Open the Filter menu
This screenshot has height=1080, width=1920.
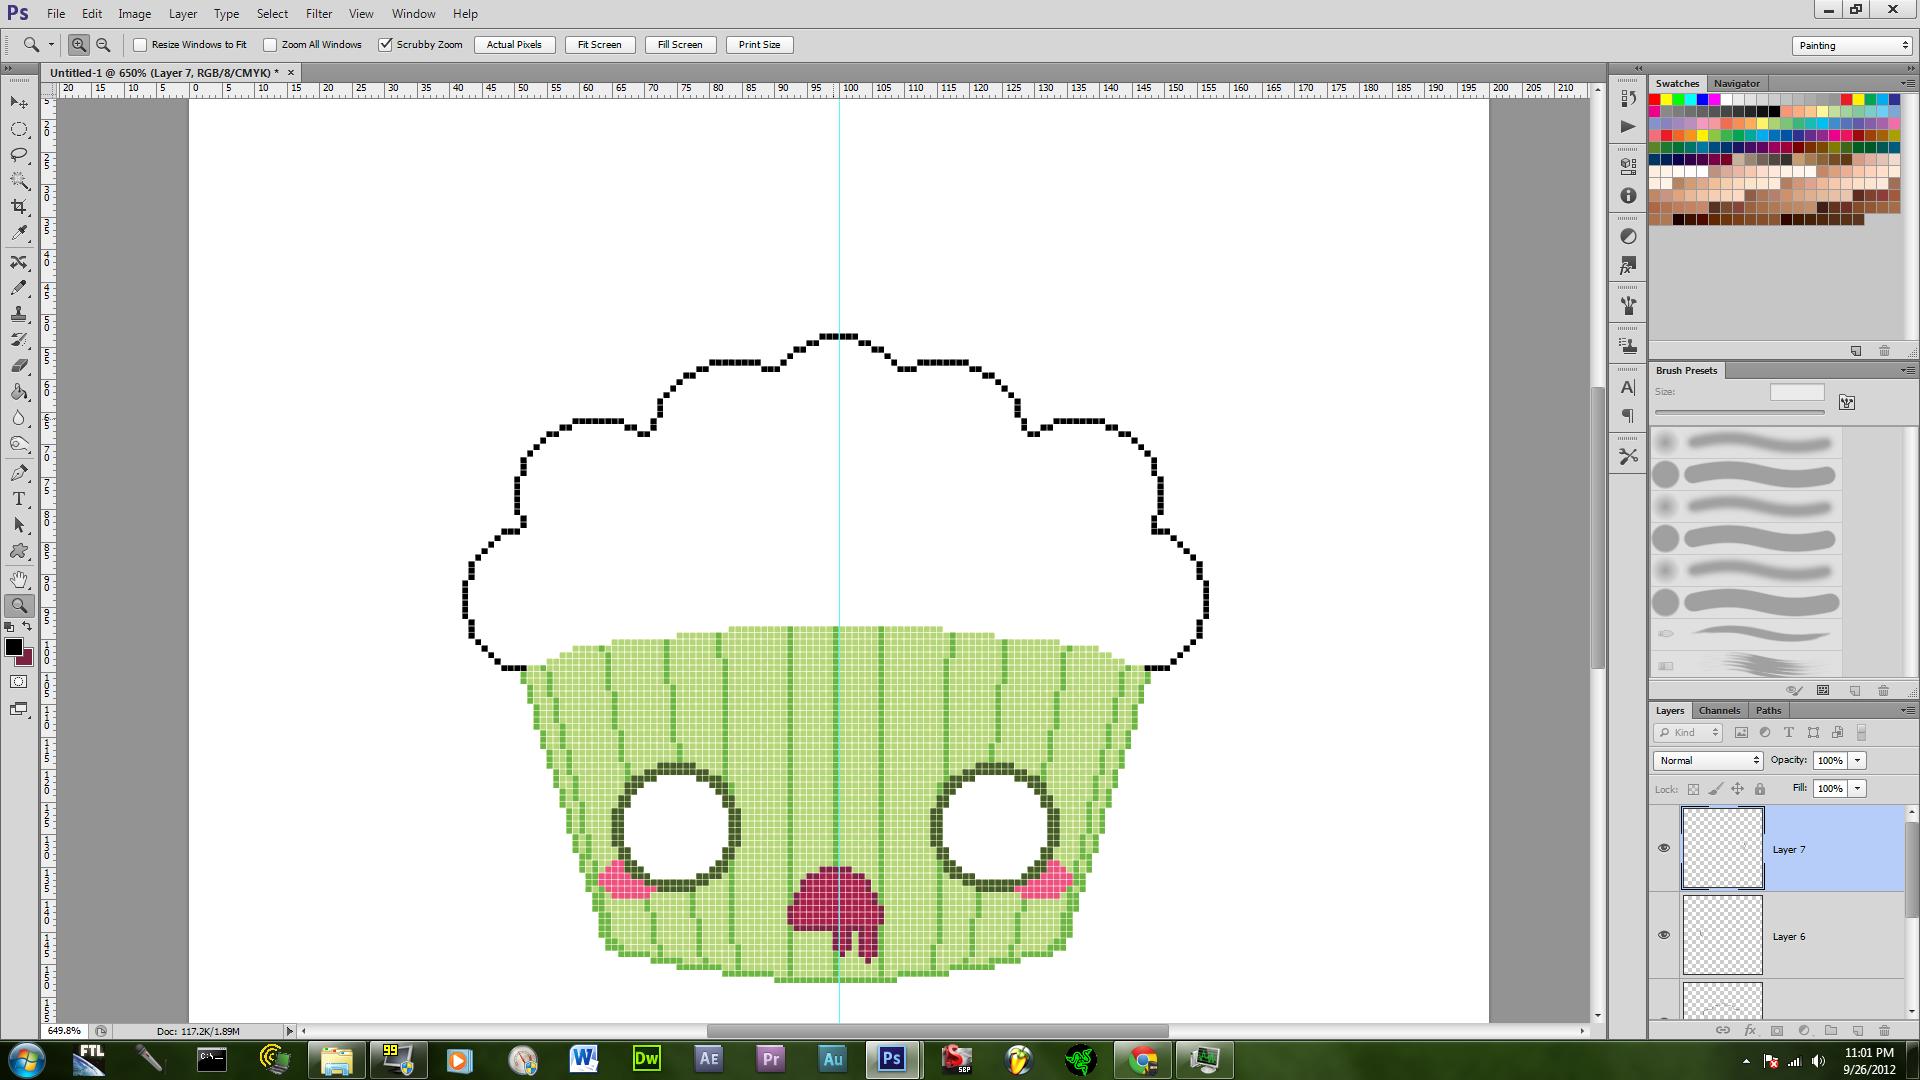[x=319, y=14]
